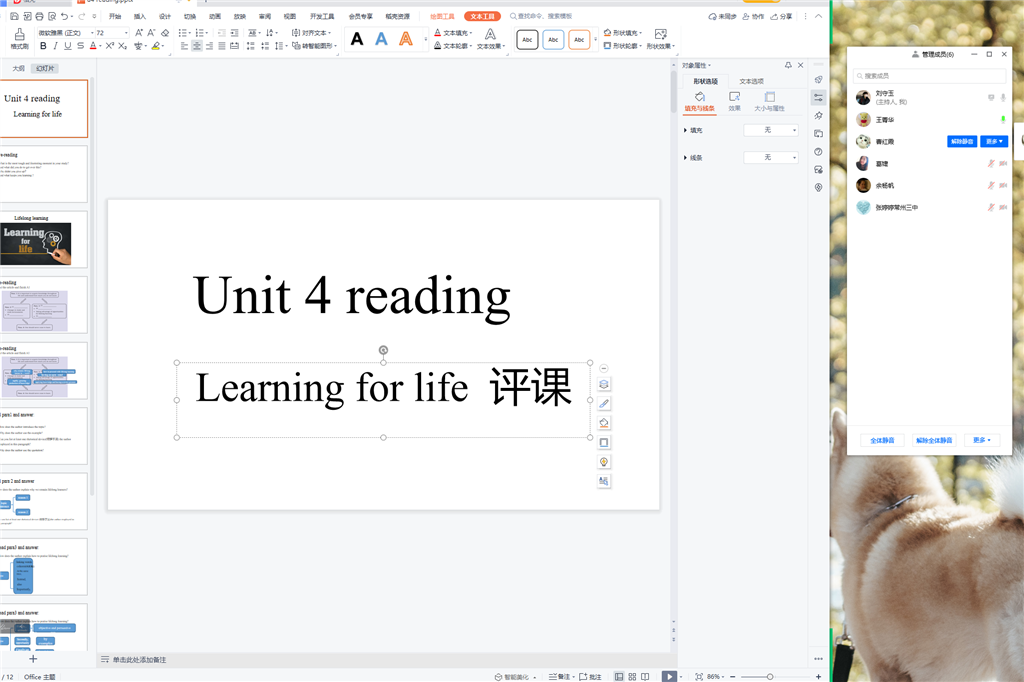This screenshot has width=1024, height=682.
Task: Open the 线条 line type dropdown
Action: point(771,157)
